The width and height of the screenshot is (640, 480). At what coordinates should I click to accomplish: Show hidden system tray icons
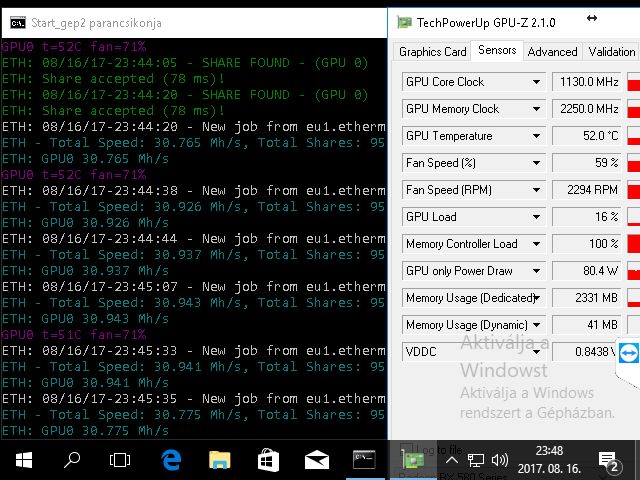click(x=451, y=461)
